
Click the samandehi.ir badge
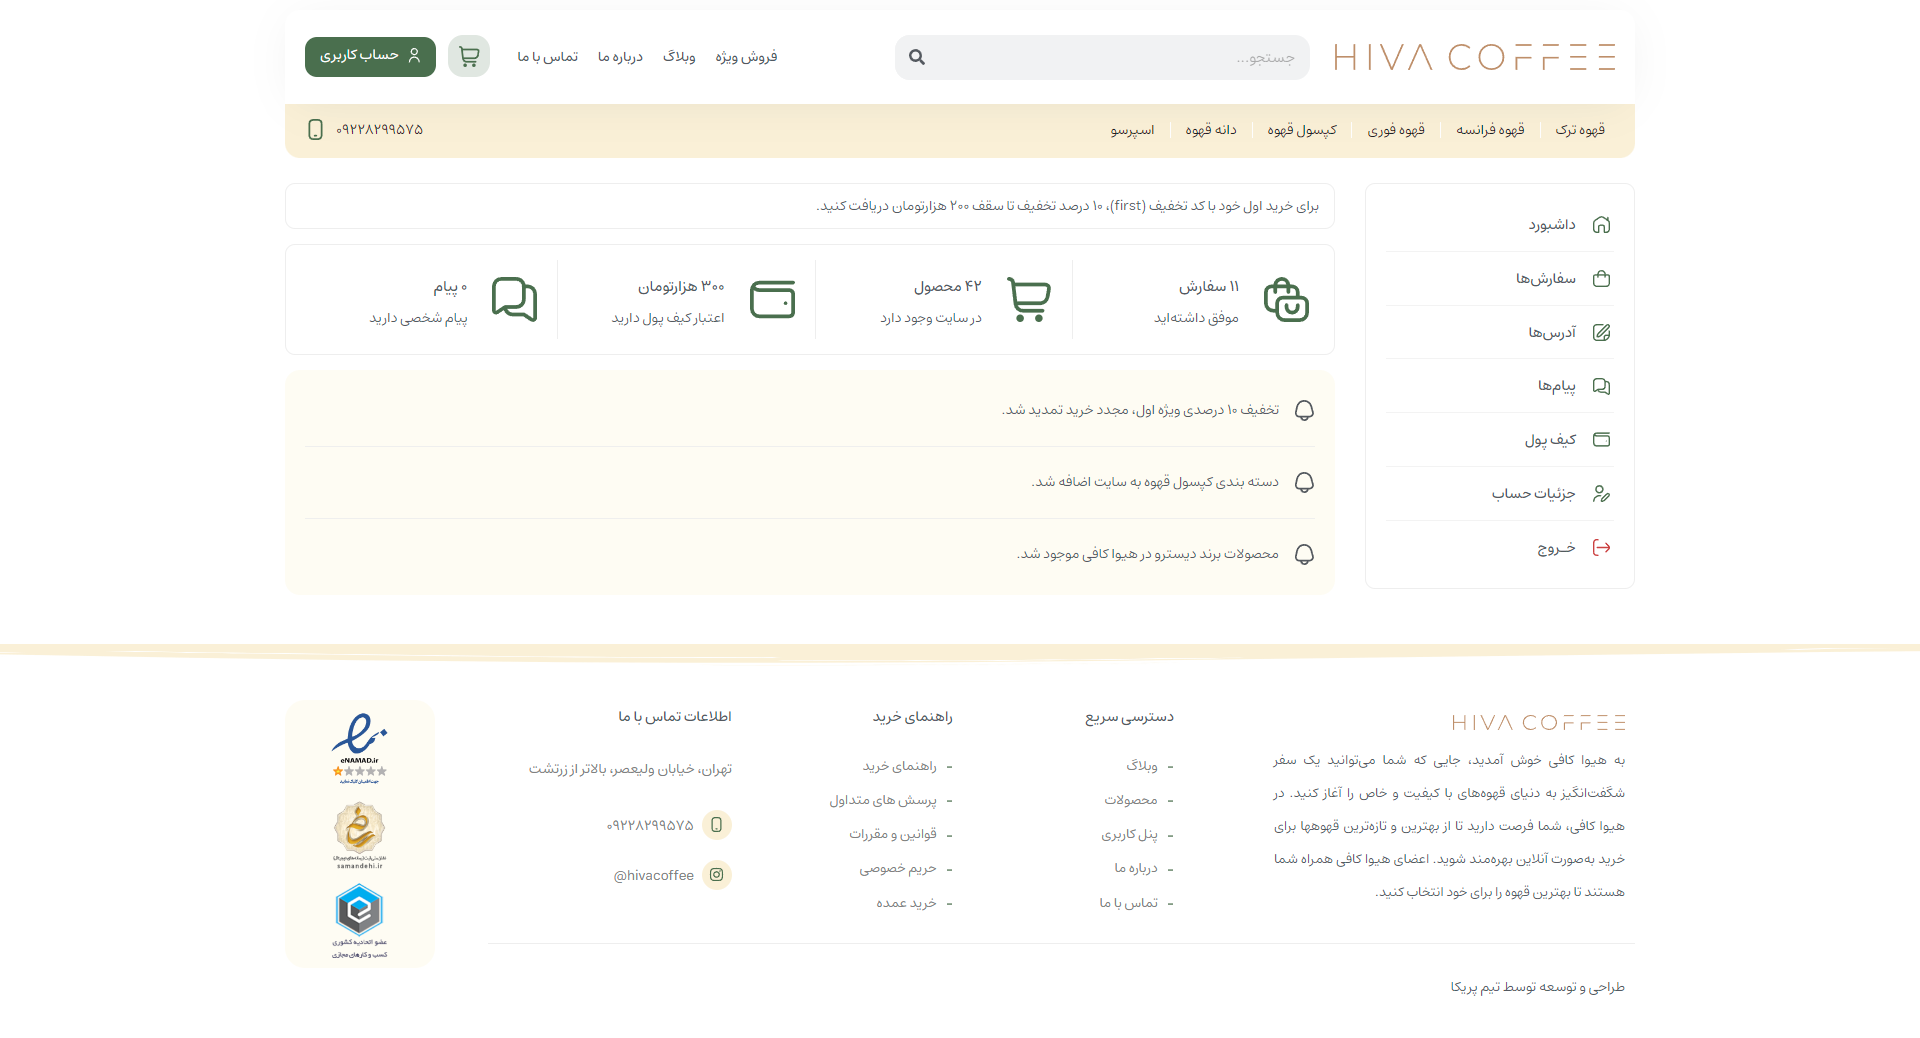point(360,836)
